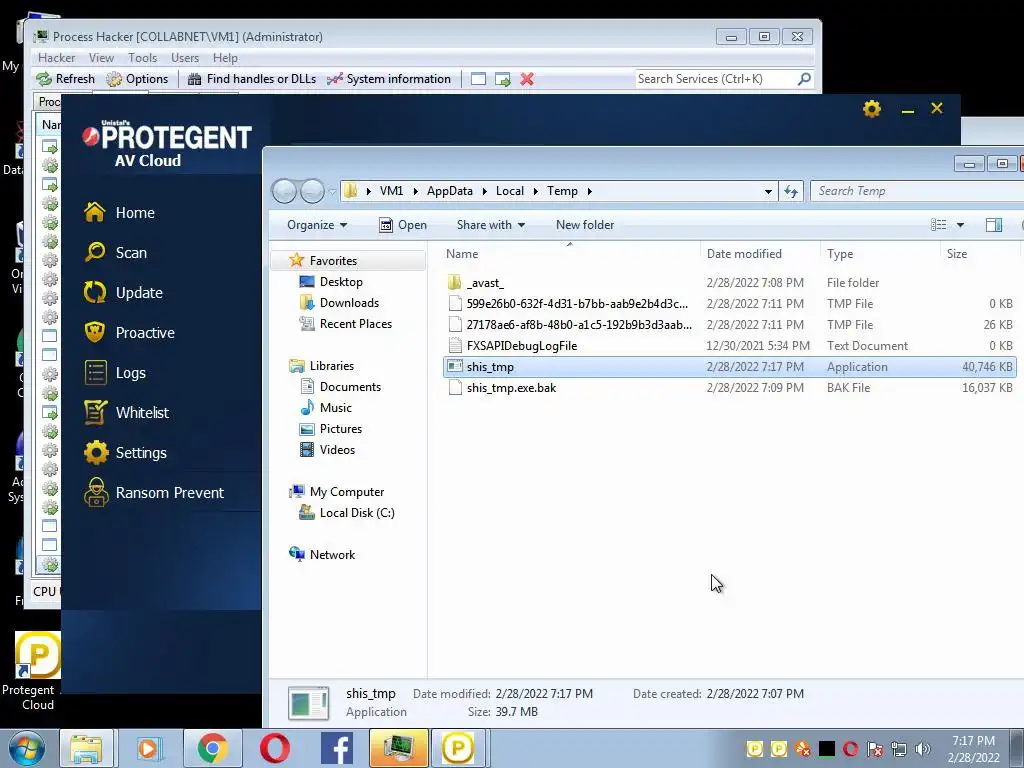Screen dimensions: 1024x768
Task: Open the Help menu in Process Hacker
Action: pyautogui.click(x=225, y=57)
